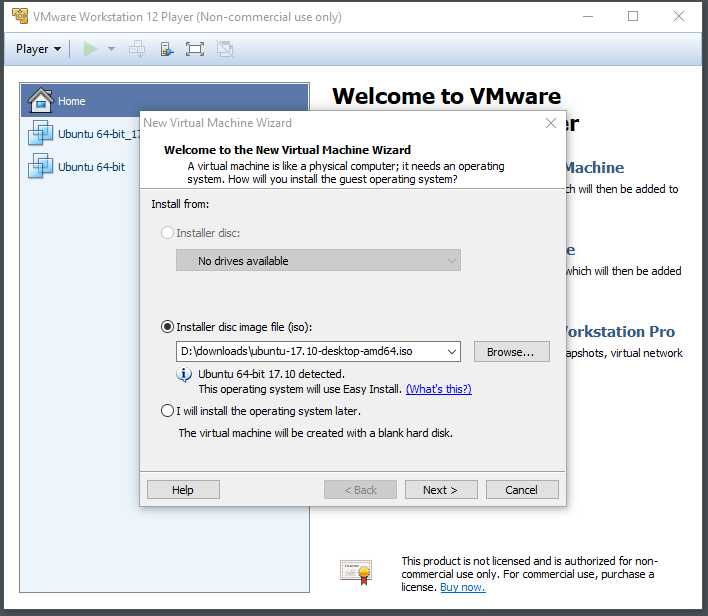Click the VMware application logo icon
This screenshot has height=616, width=708.
(20, 16)
